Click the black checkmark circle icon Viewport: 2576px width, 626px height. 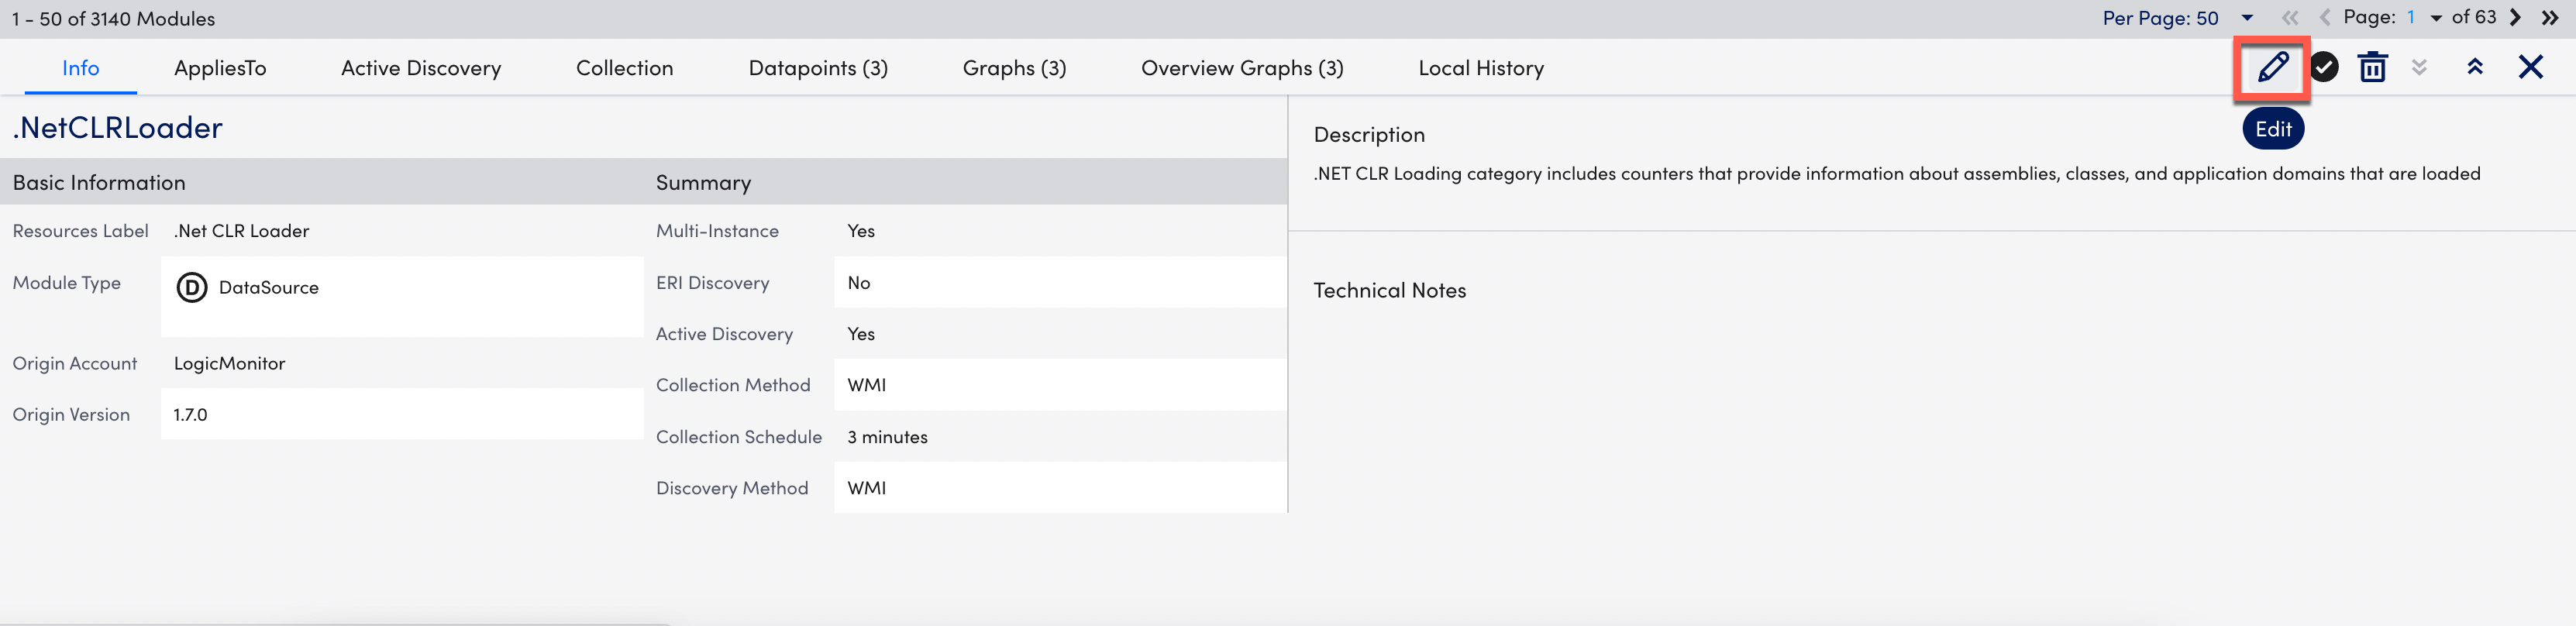click(2324, 67)
